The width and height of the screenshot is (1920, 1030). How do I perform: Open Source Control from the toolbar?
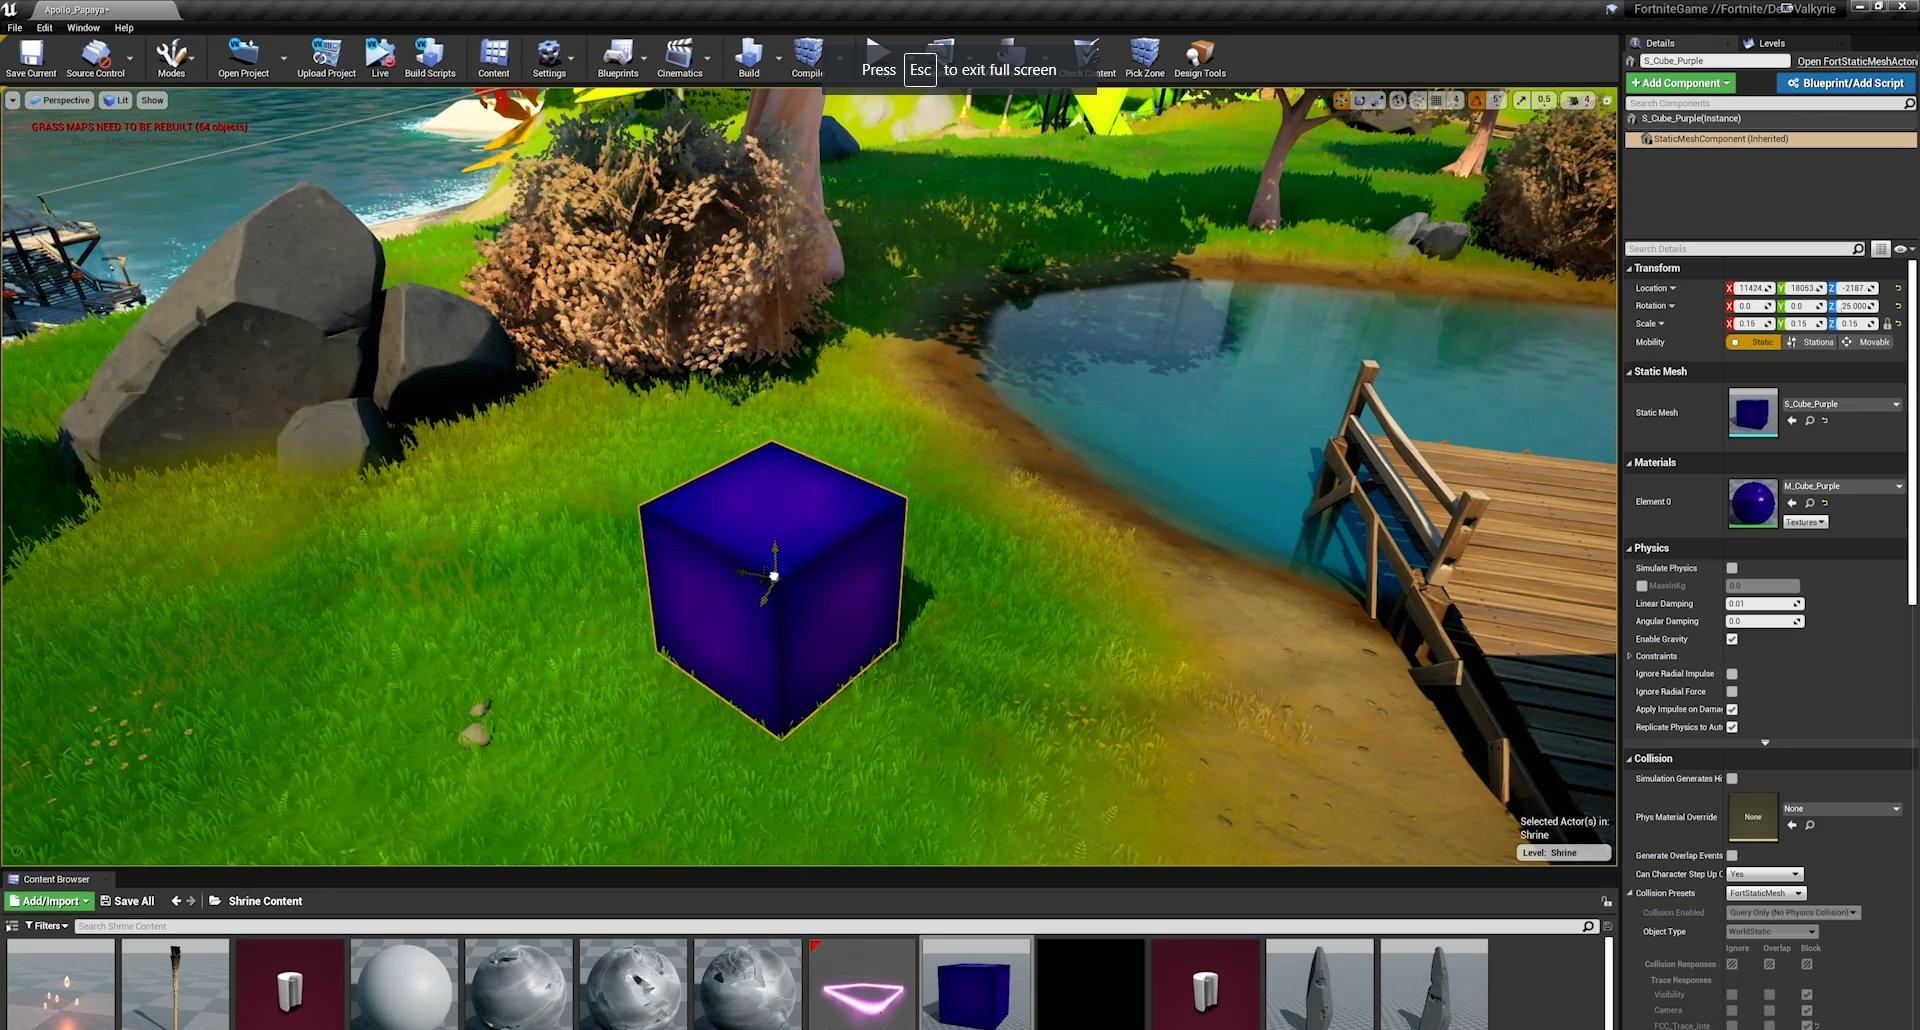[x=96, y=58]
